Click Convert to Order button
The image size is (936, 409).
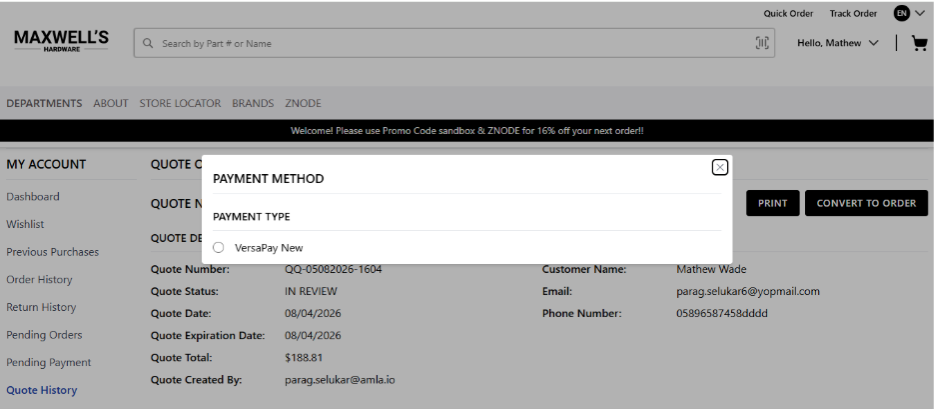pyautogui.click(x=866, y=203)
